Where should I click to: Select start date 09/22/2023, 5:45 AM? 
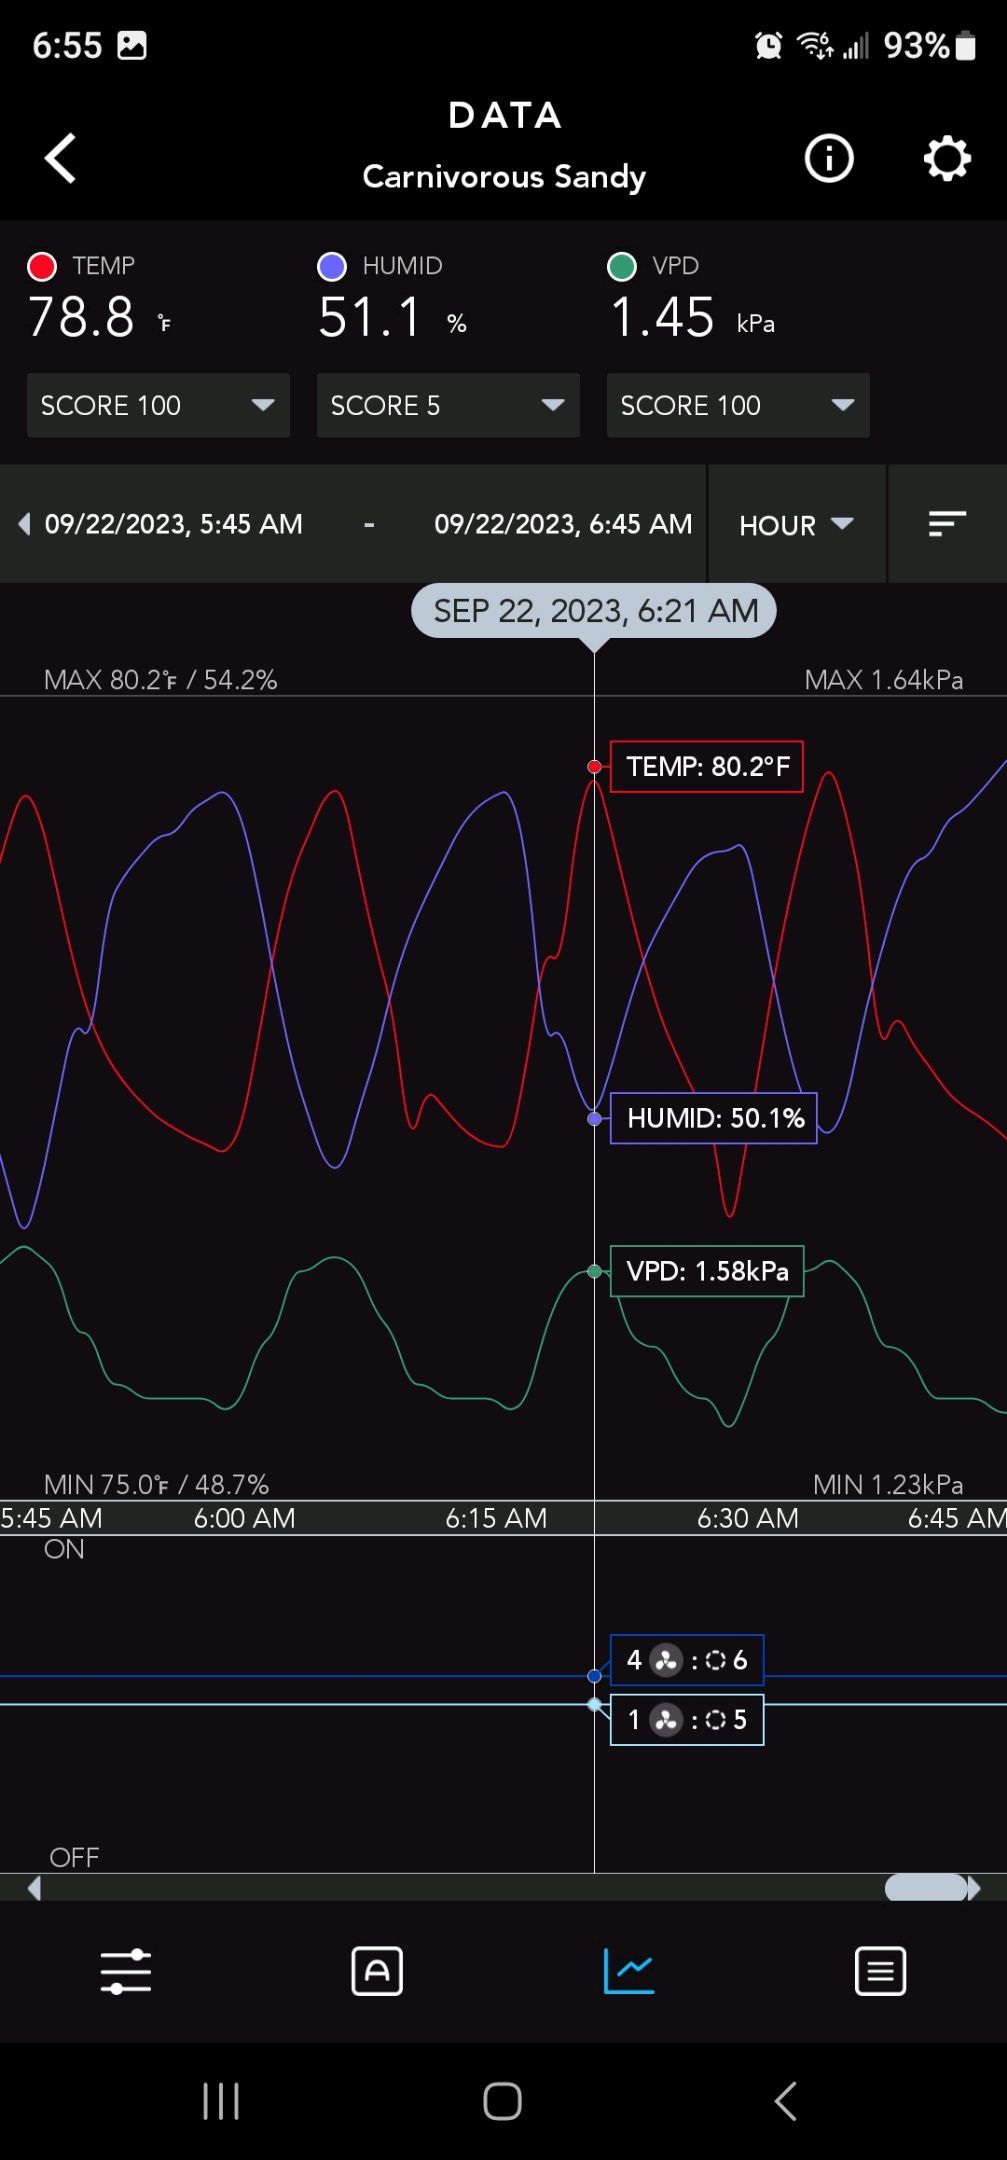[x=174, y=524]
